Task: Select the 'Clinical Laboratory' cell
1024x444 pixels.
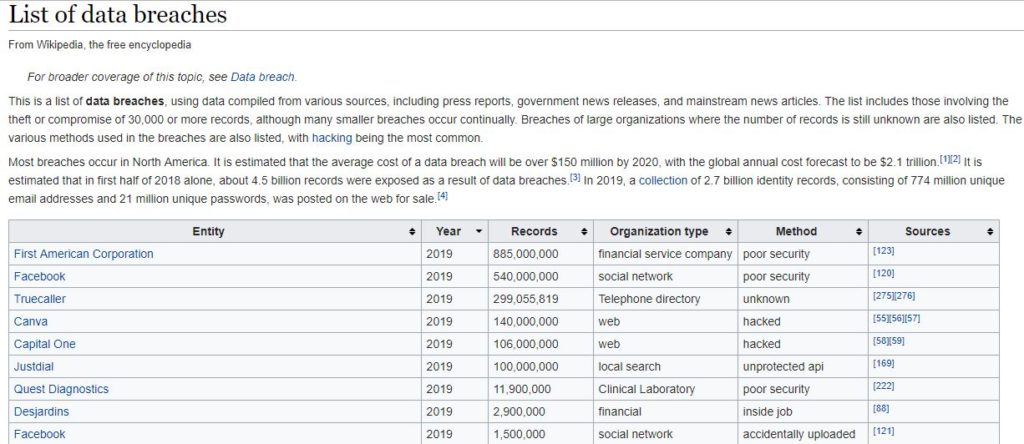Action: [x=665, y=389]
